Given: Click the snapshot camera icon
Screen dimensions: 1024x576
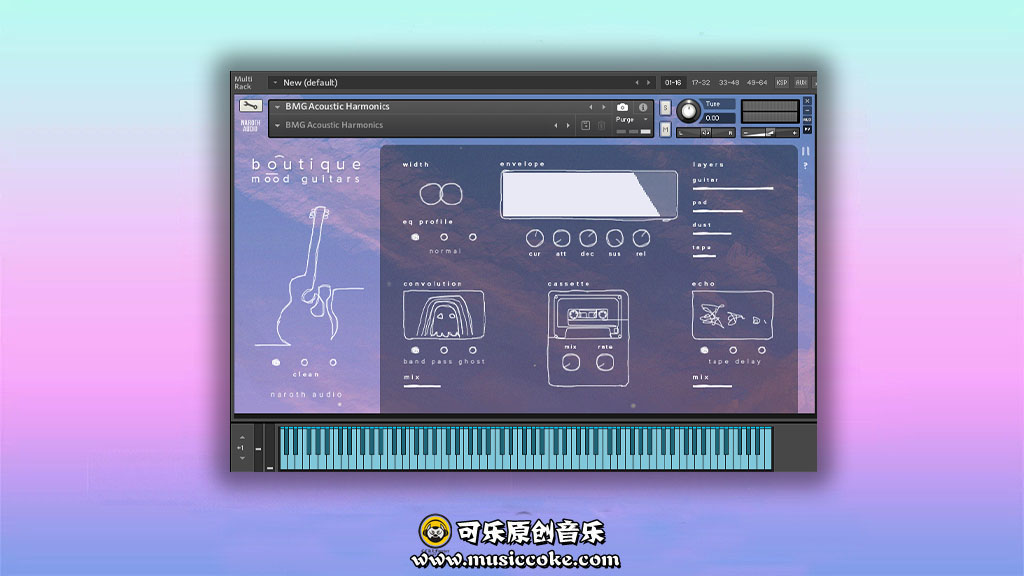Looking at the screenshot, I should pyautogui.click(x=622, y=107).
